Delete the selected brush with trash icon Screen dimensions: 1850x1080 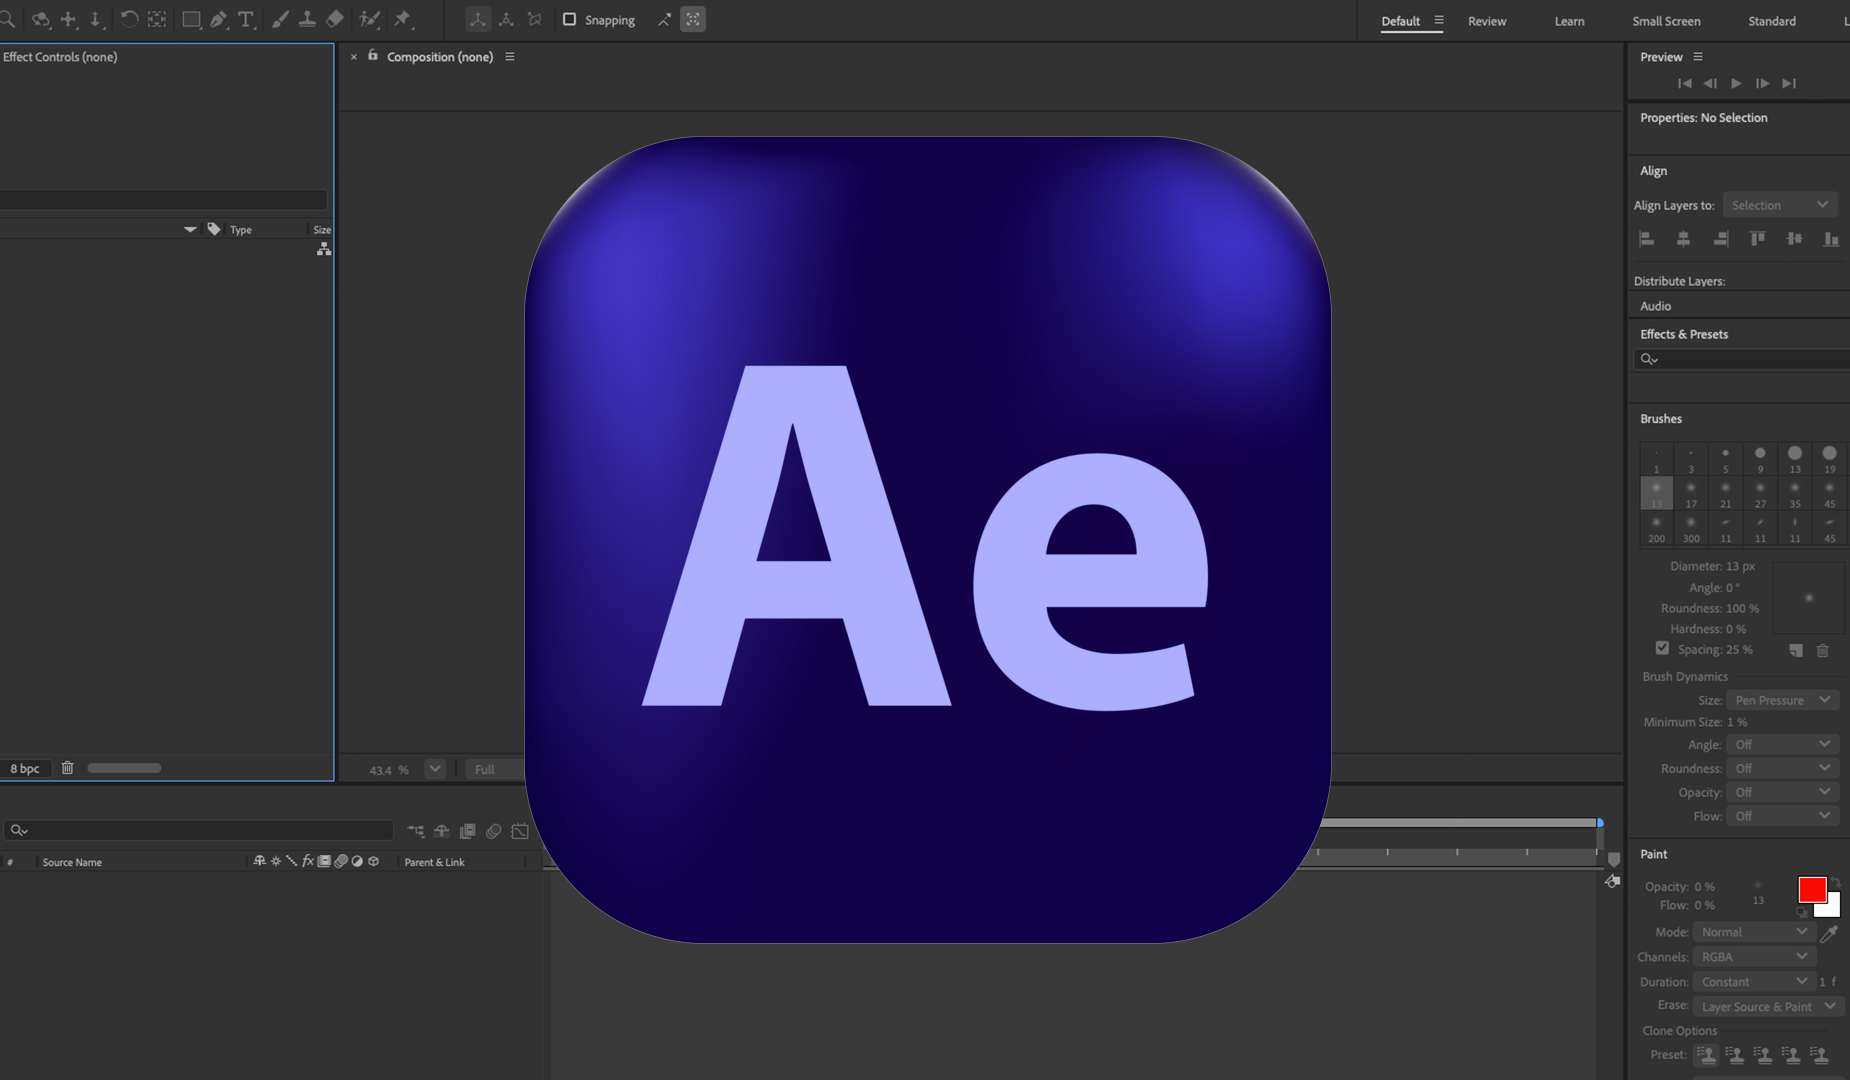click(1822, 650)
